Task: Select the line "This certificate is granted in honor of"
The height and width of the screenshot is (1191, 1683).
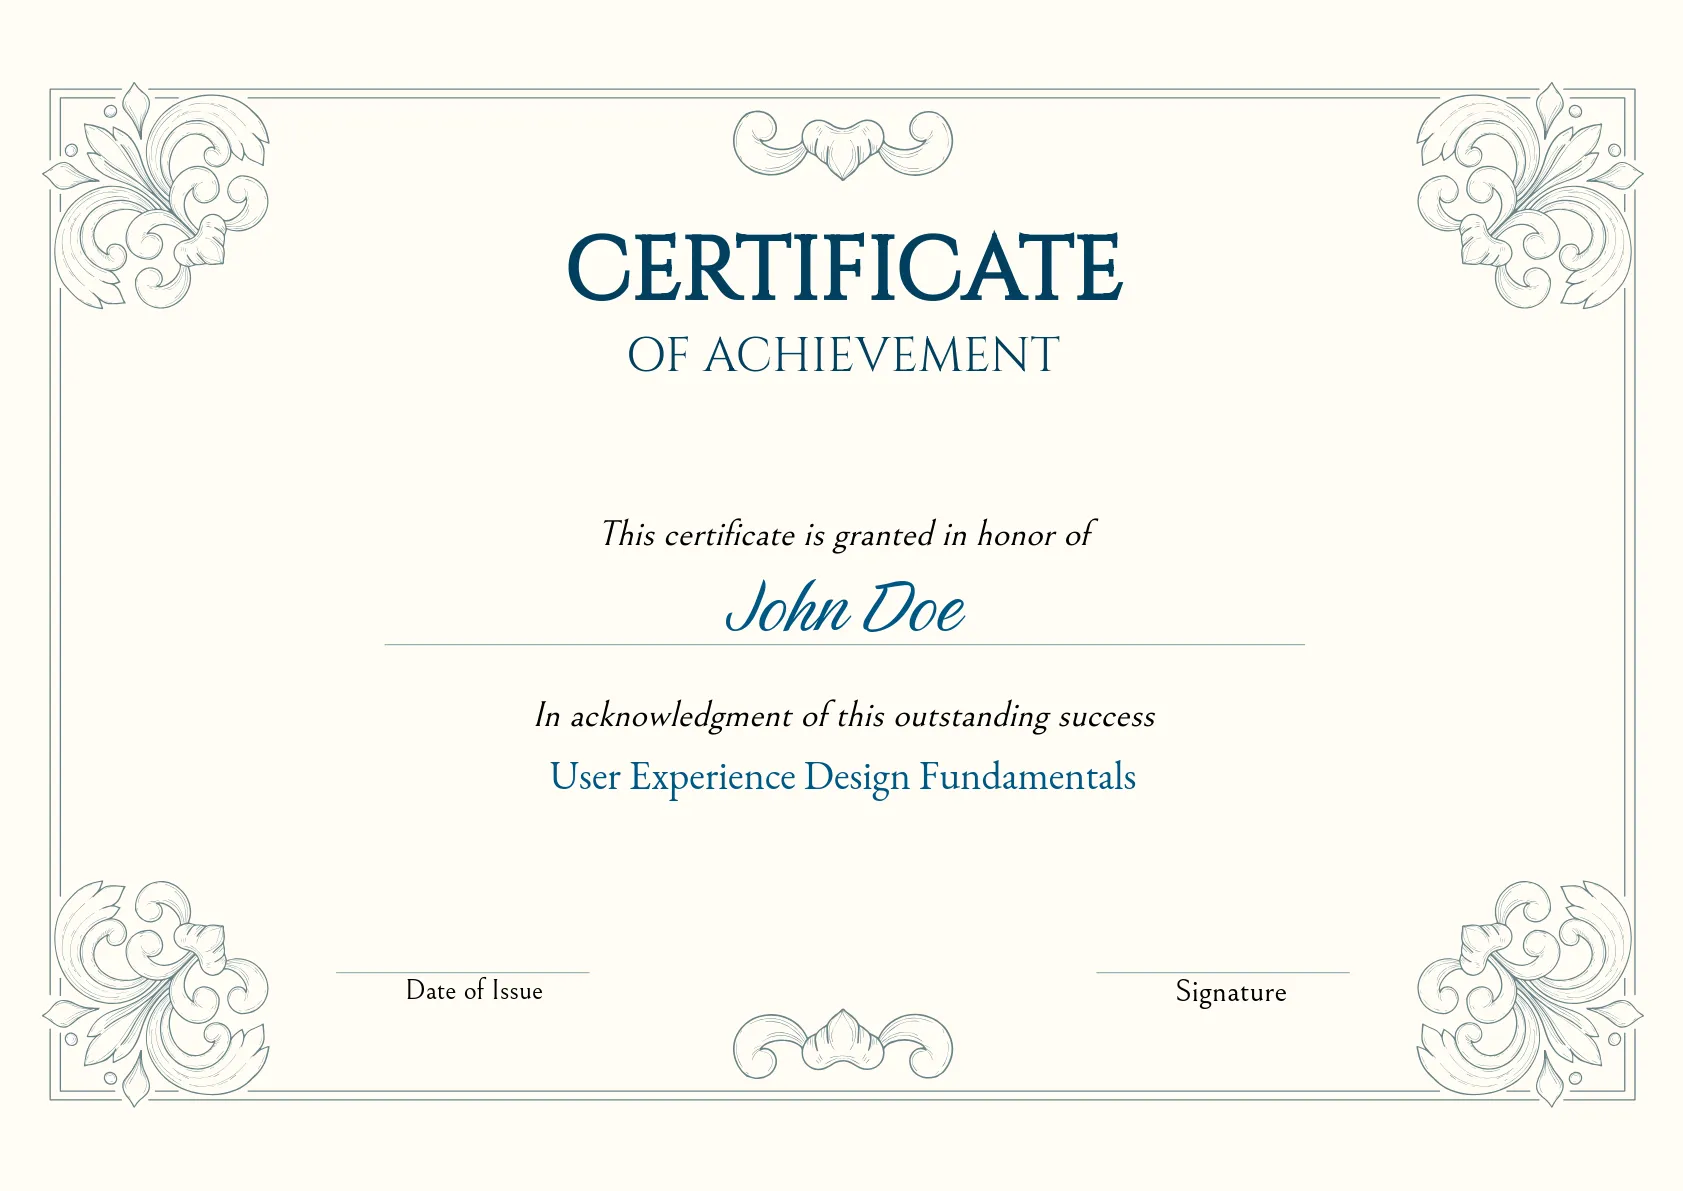Action: coord(847,534)
